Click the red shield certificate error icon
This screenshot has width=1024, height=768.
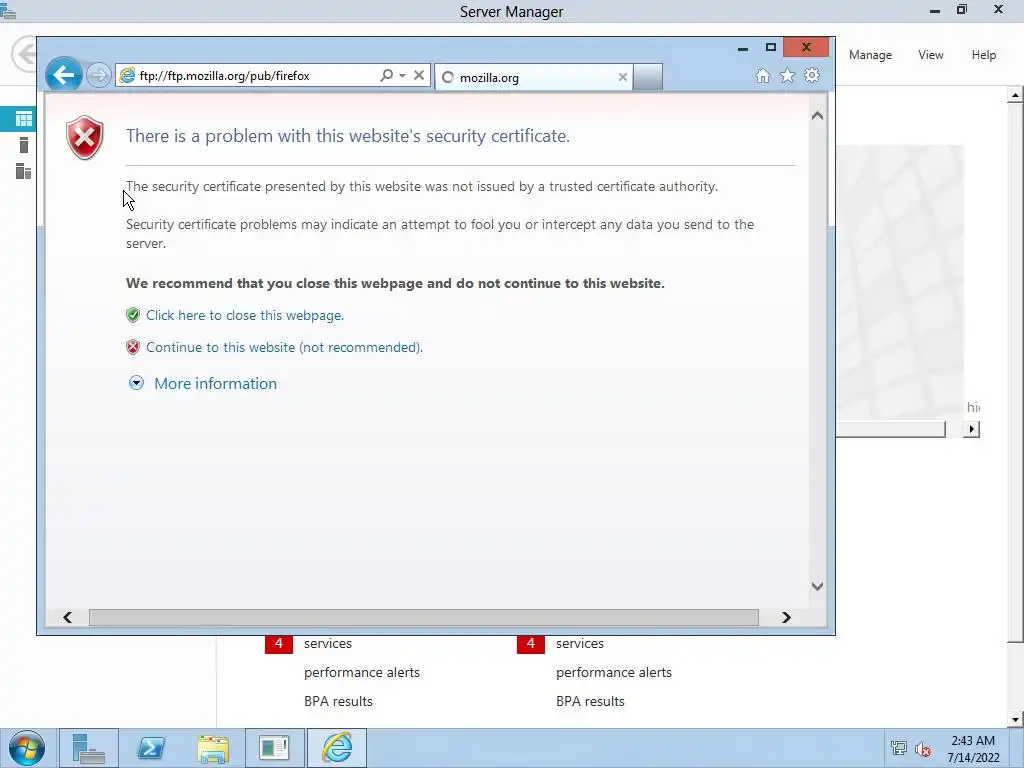[85, 137]
